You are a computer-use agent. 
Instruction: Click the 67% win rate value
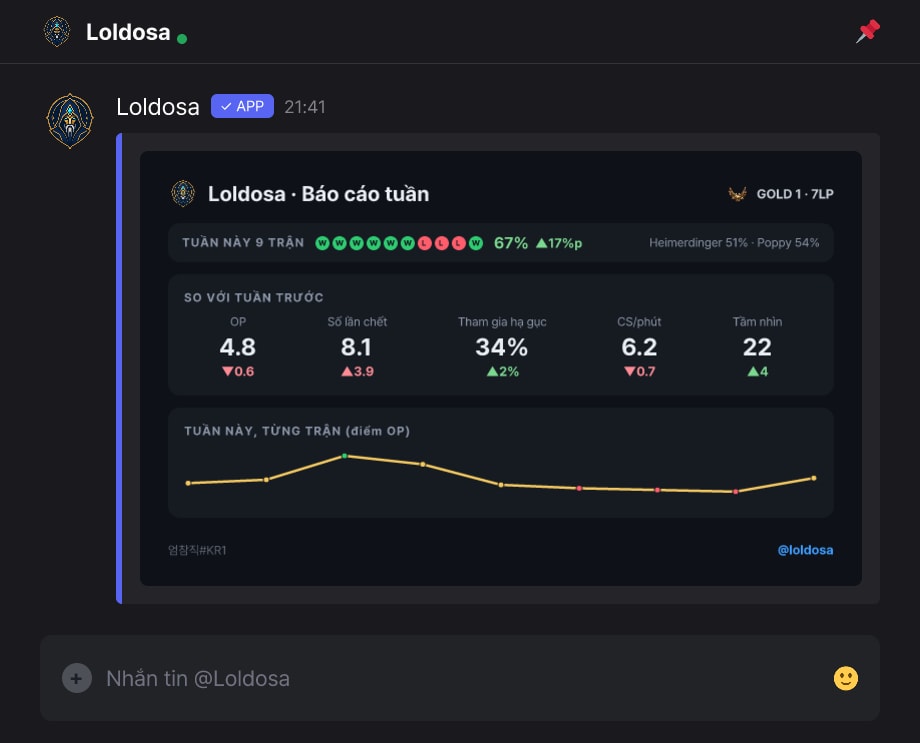[510, 243]
